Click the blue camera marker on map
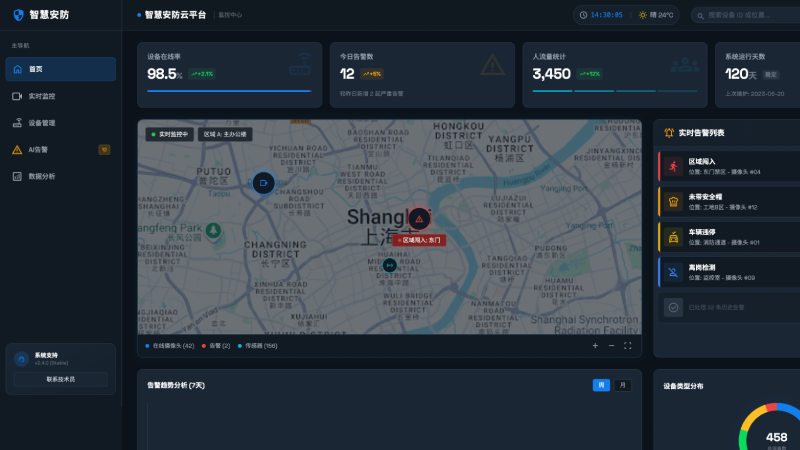Screen dimensions: 800x450 click(263, 183)
